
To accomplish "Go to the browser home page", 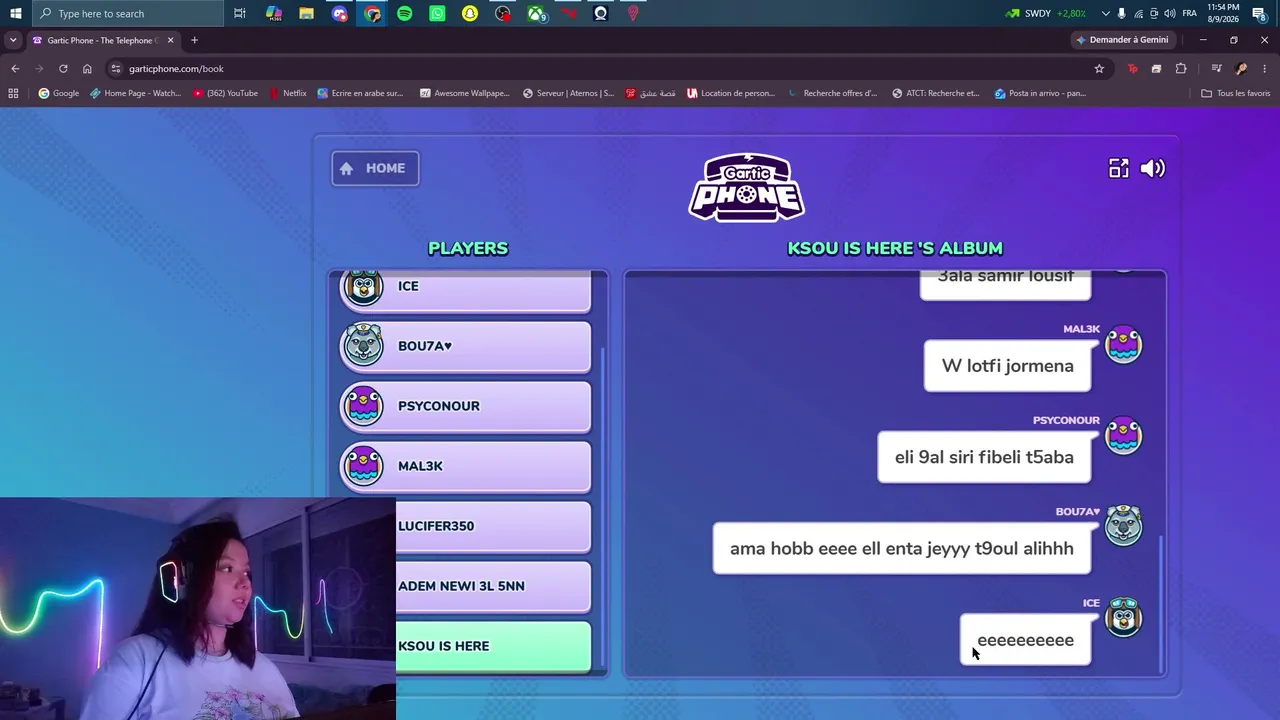I will [87, 68].
